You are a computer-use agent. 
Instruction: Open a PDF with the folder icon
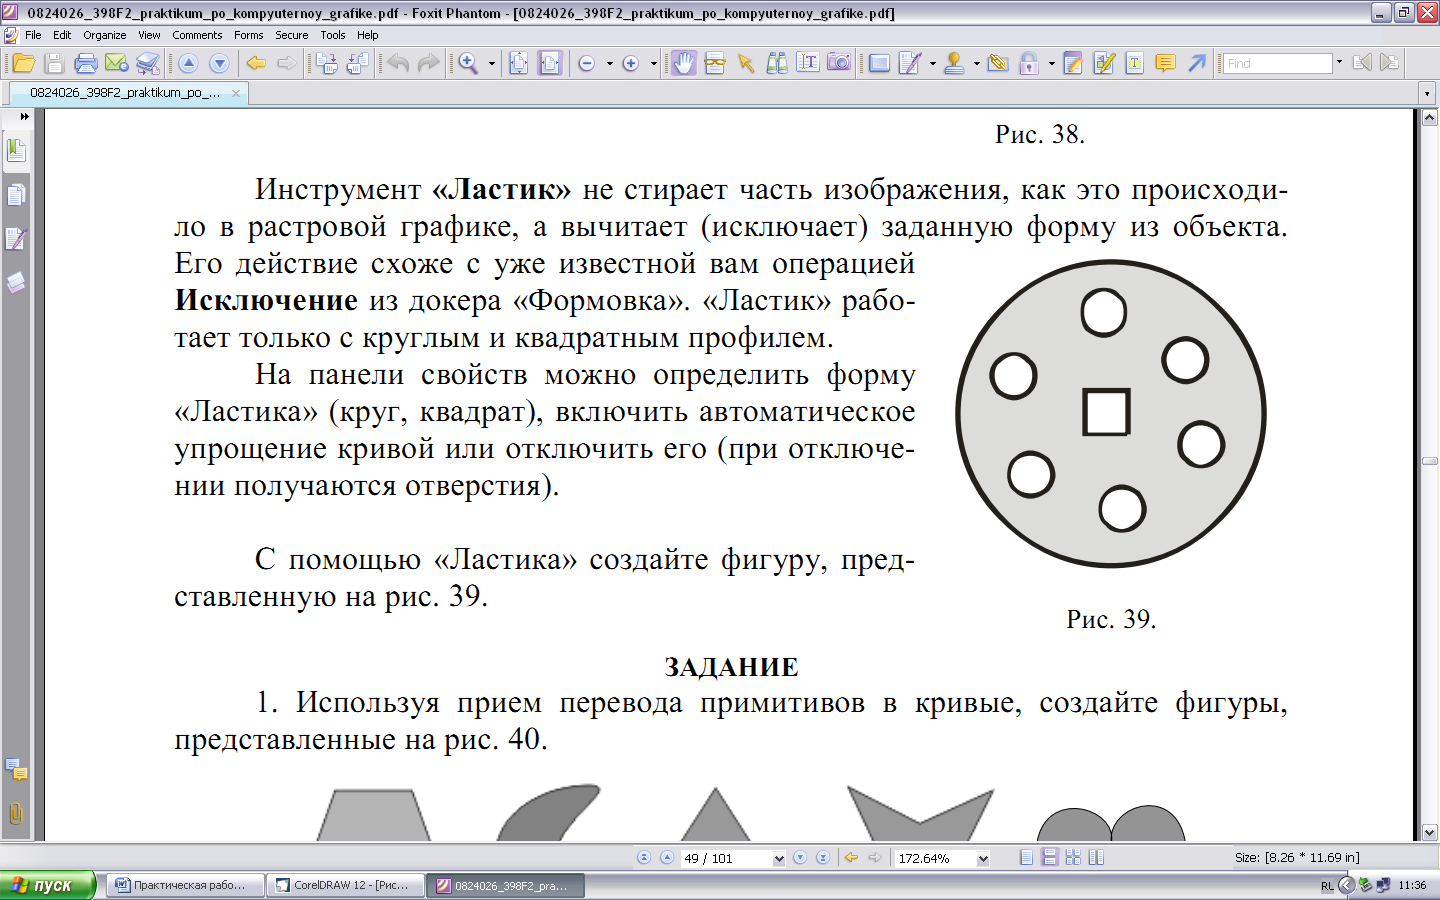point(24,63)
